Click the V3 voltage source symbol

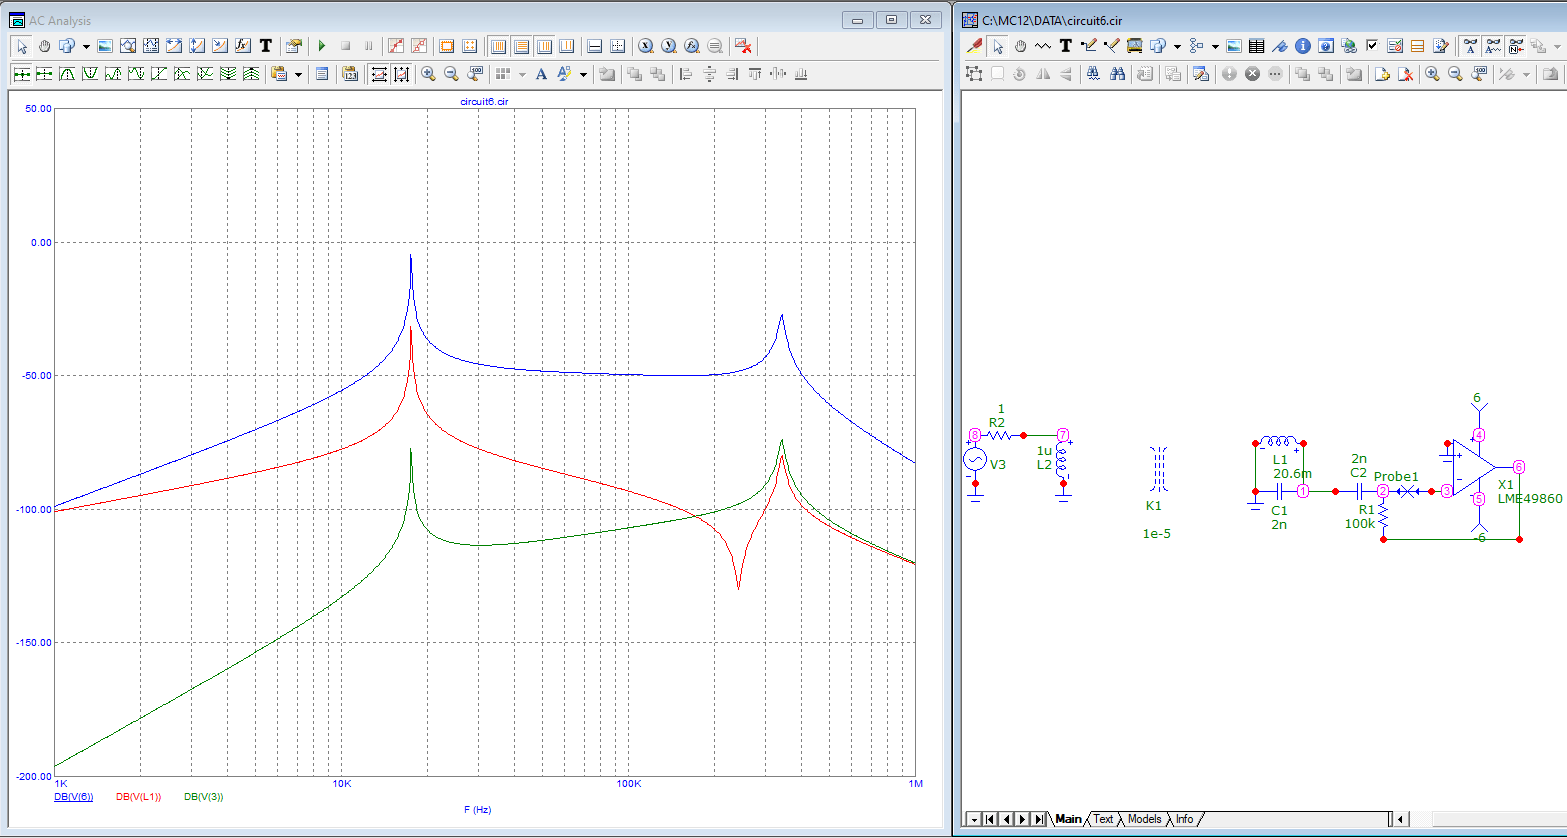[975, 460]
